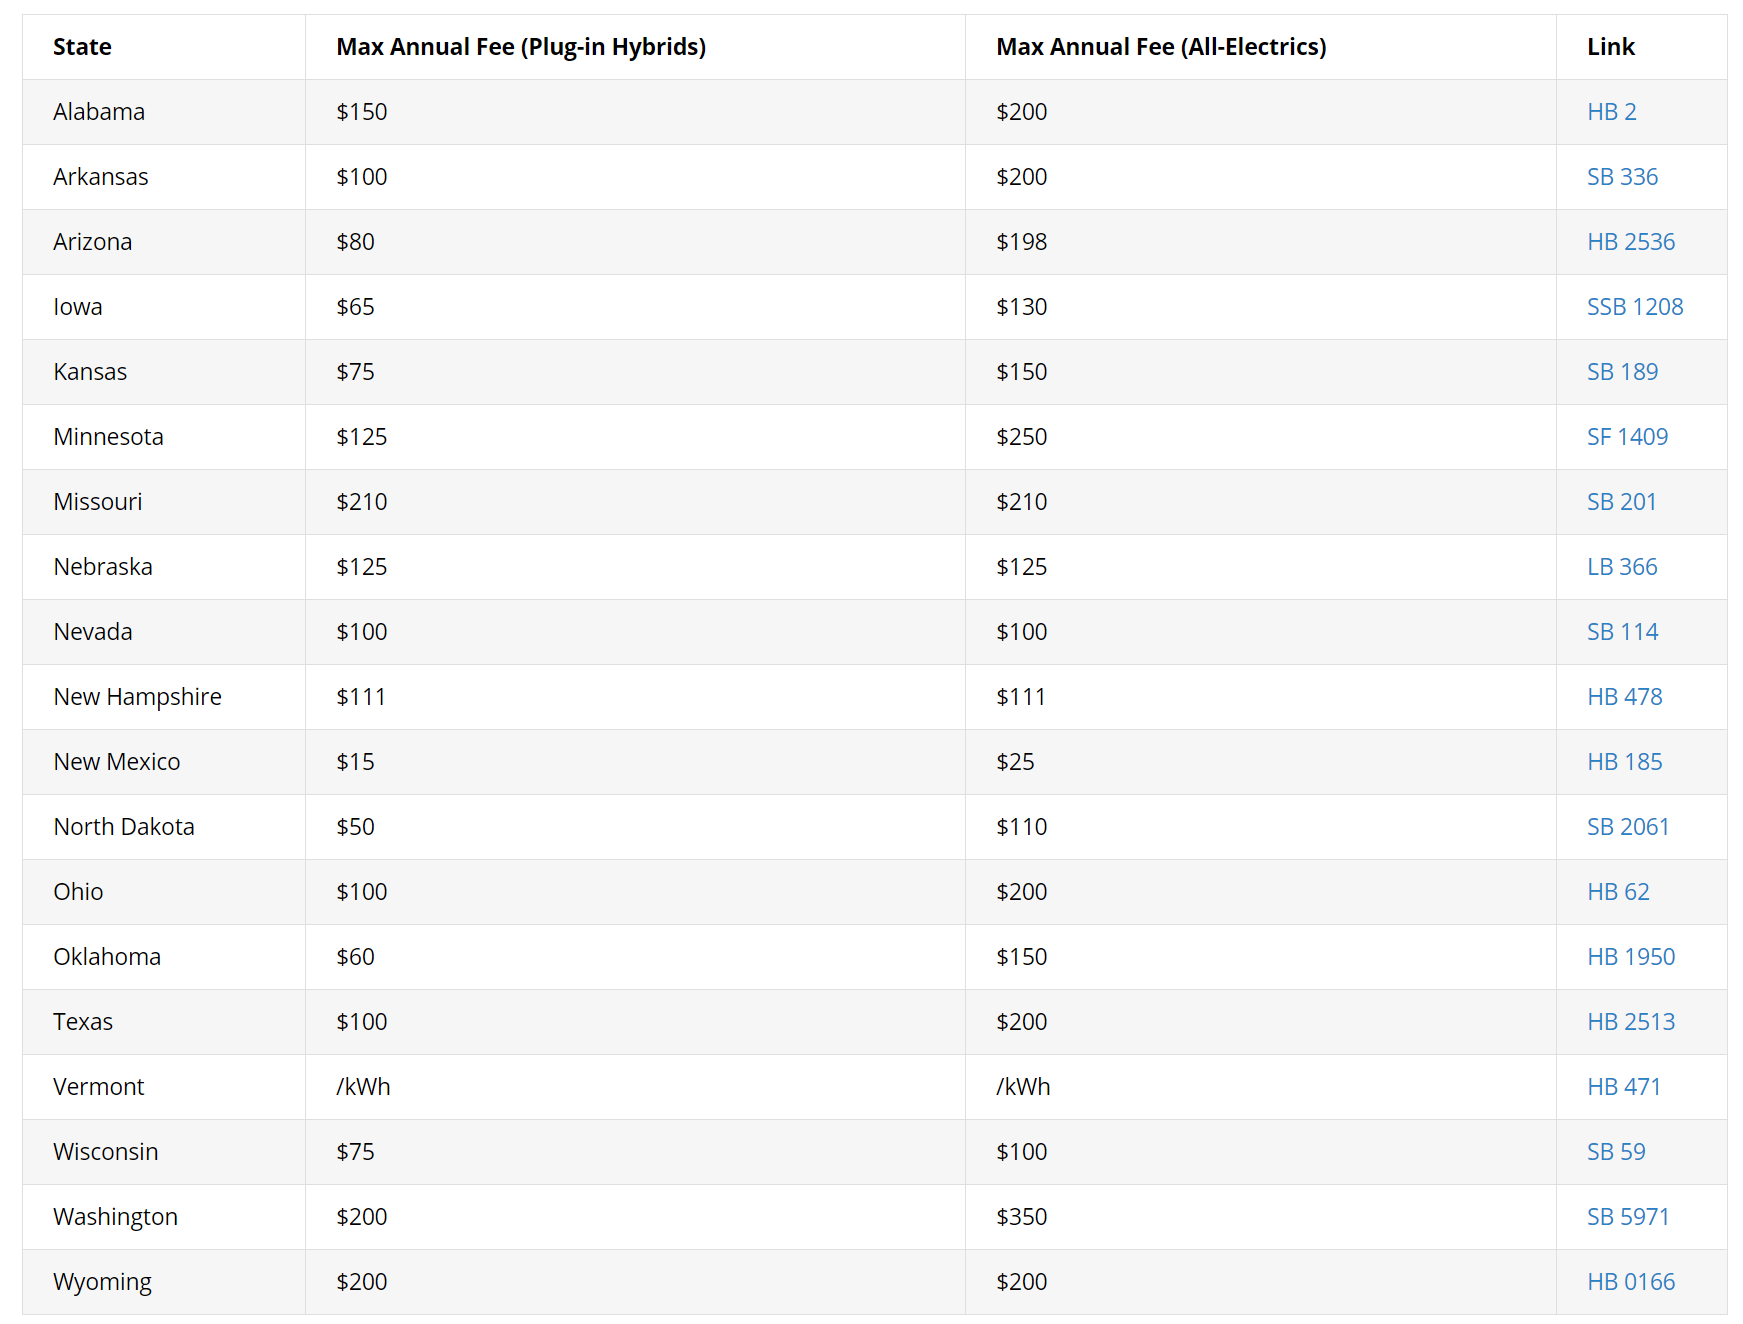This screenshot has width=1743, height=1324.
Task: Open Wyoming's HB 0166 link
Action: pos(1630,1282)
